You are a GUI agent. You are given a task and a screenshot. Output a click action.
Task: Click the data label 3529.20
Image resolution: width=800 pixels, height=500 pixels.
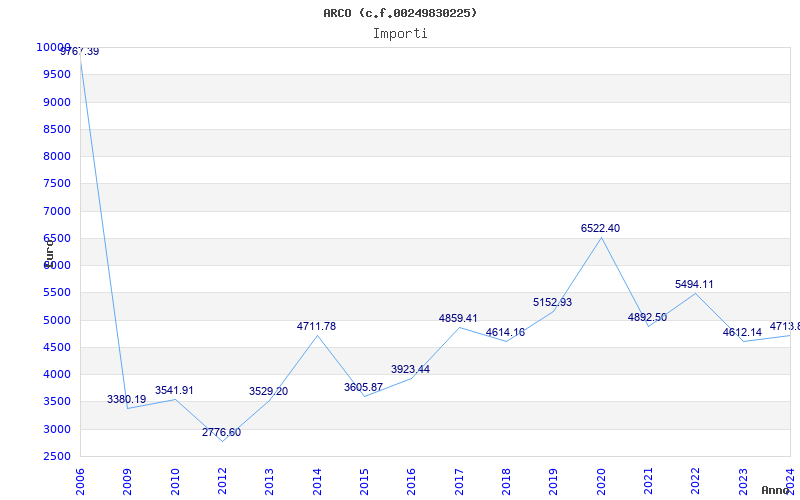[268, 391]
